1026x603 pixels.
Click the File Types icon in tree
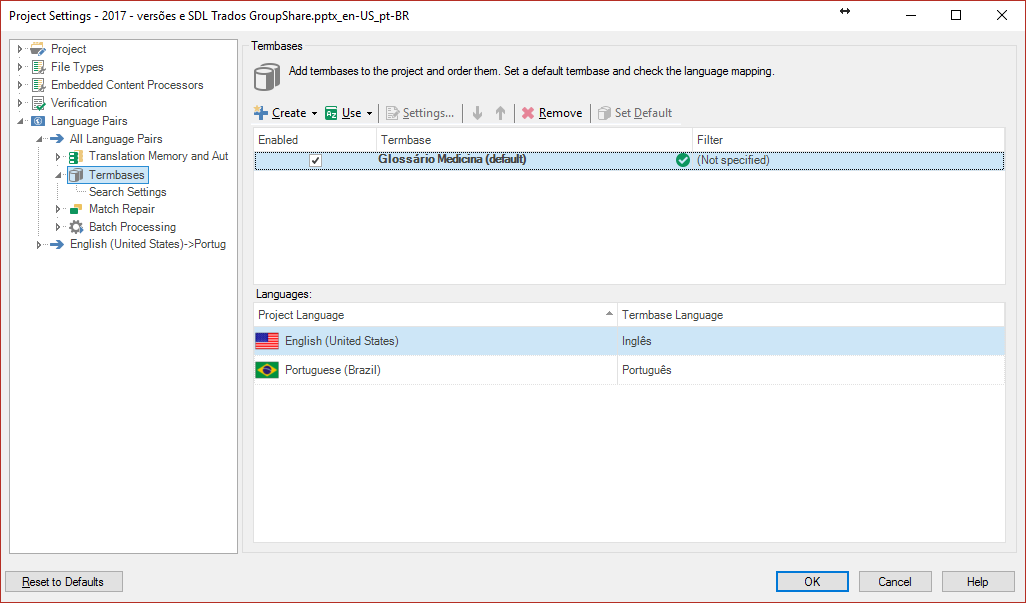coord(38,67)
